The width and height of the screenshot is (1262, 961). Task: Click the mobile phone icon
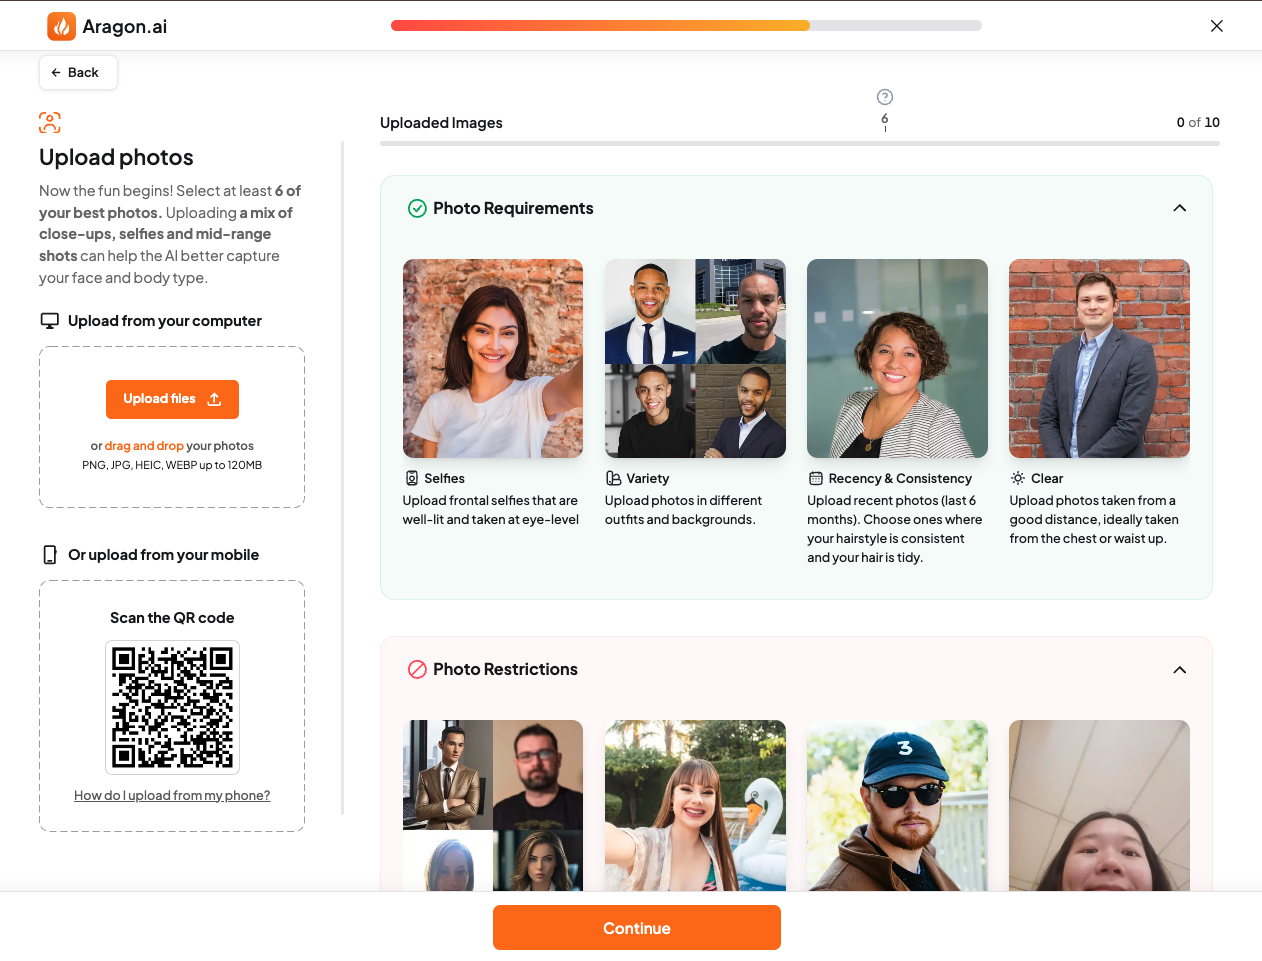click(50, 555)
